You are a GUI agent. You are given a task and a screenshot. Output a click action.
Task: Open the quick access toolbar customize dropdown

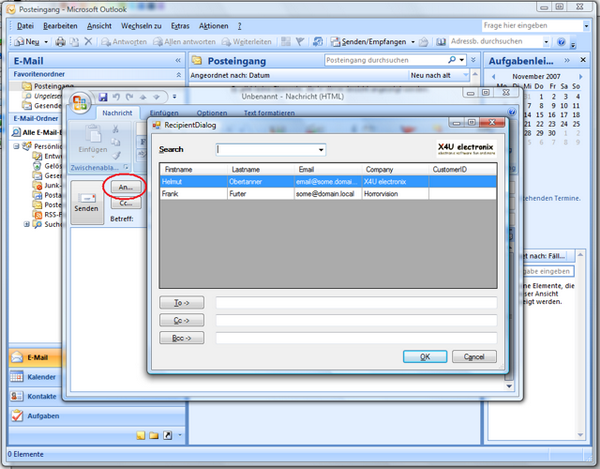tap(174, 97)
